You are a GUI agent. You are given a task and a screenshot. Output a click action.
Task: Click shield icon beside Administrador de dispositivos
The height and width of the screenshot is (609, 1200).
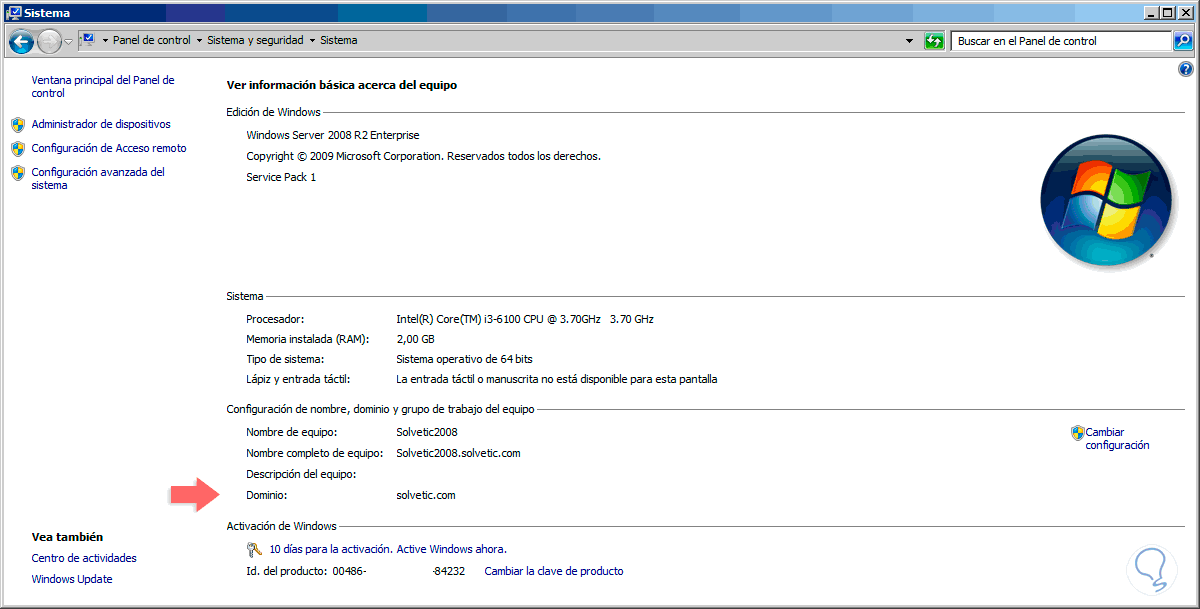point(18,124)
